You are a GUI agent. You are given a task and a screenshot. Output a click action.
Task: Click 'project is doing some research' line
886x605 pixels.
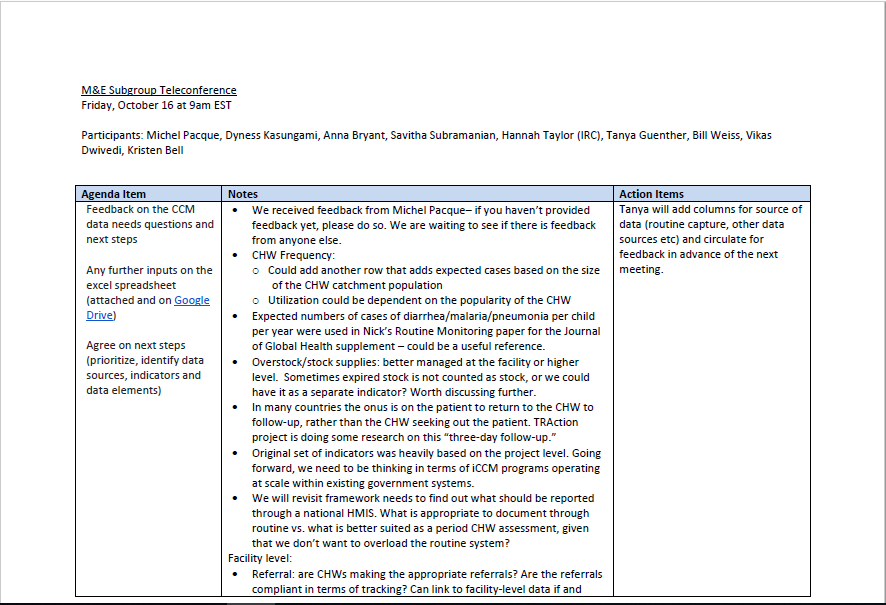(404, 437)
